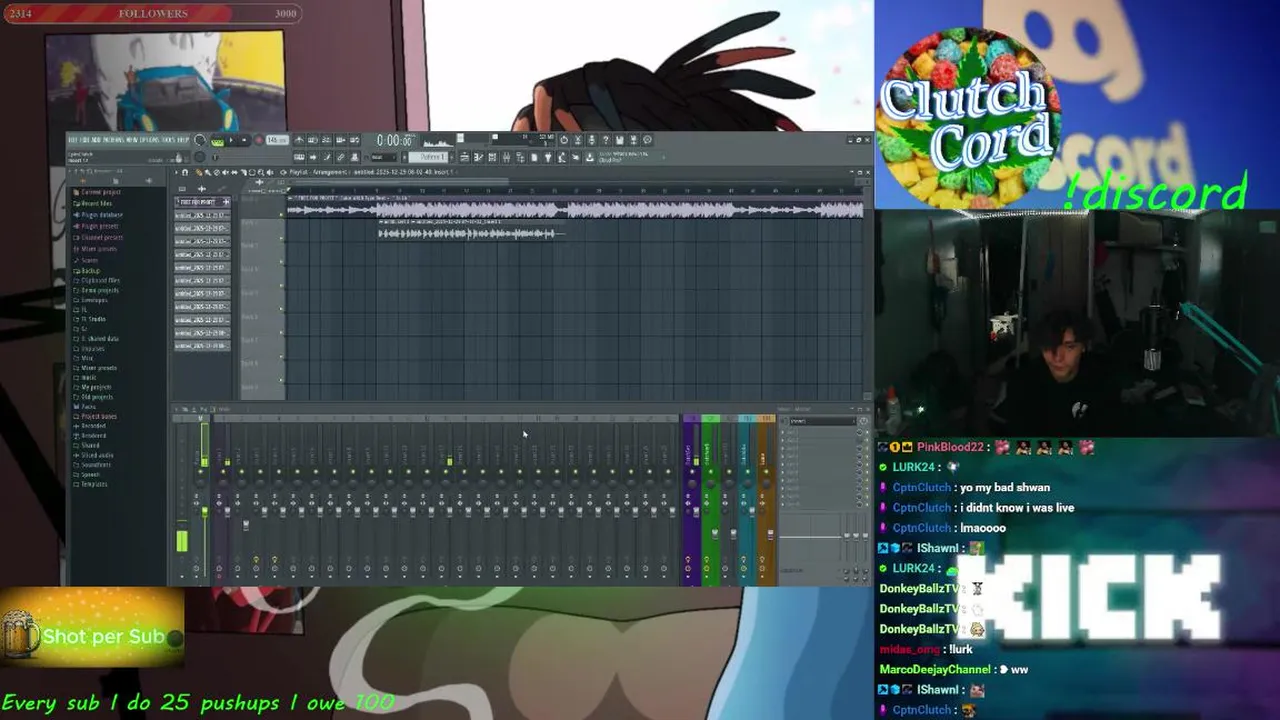
Task: Mute Track 1 in the playlist
Action: tap(281, 214)
